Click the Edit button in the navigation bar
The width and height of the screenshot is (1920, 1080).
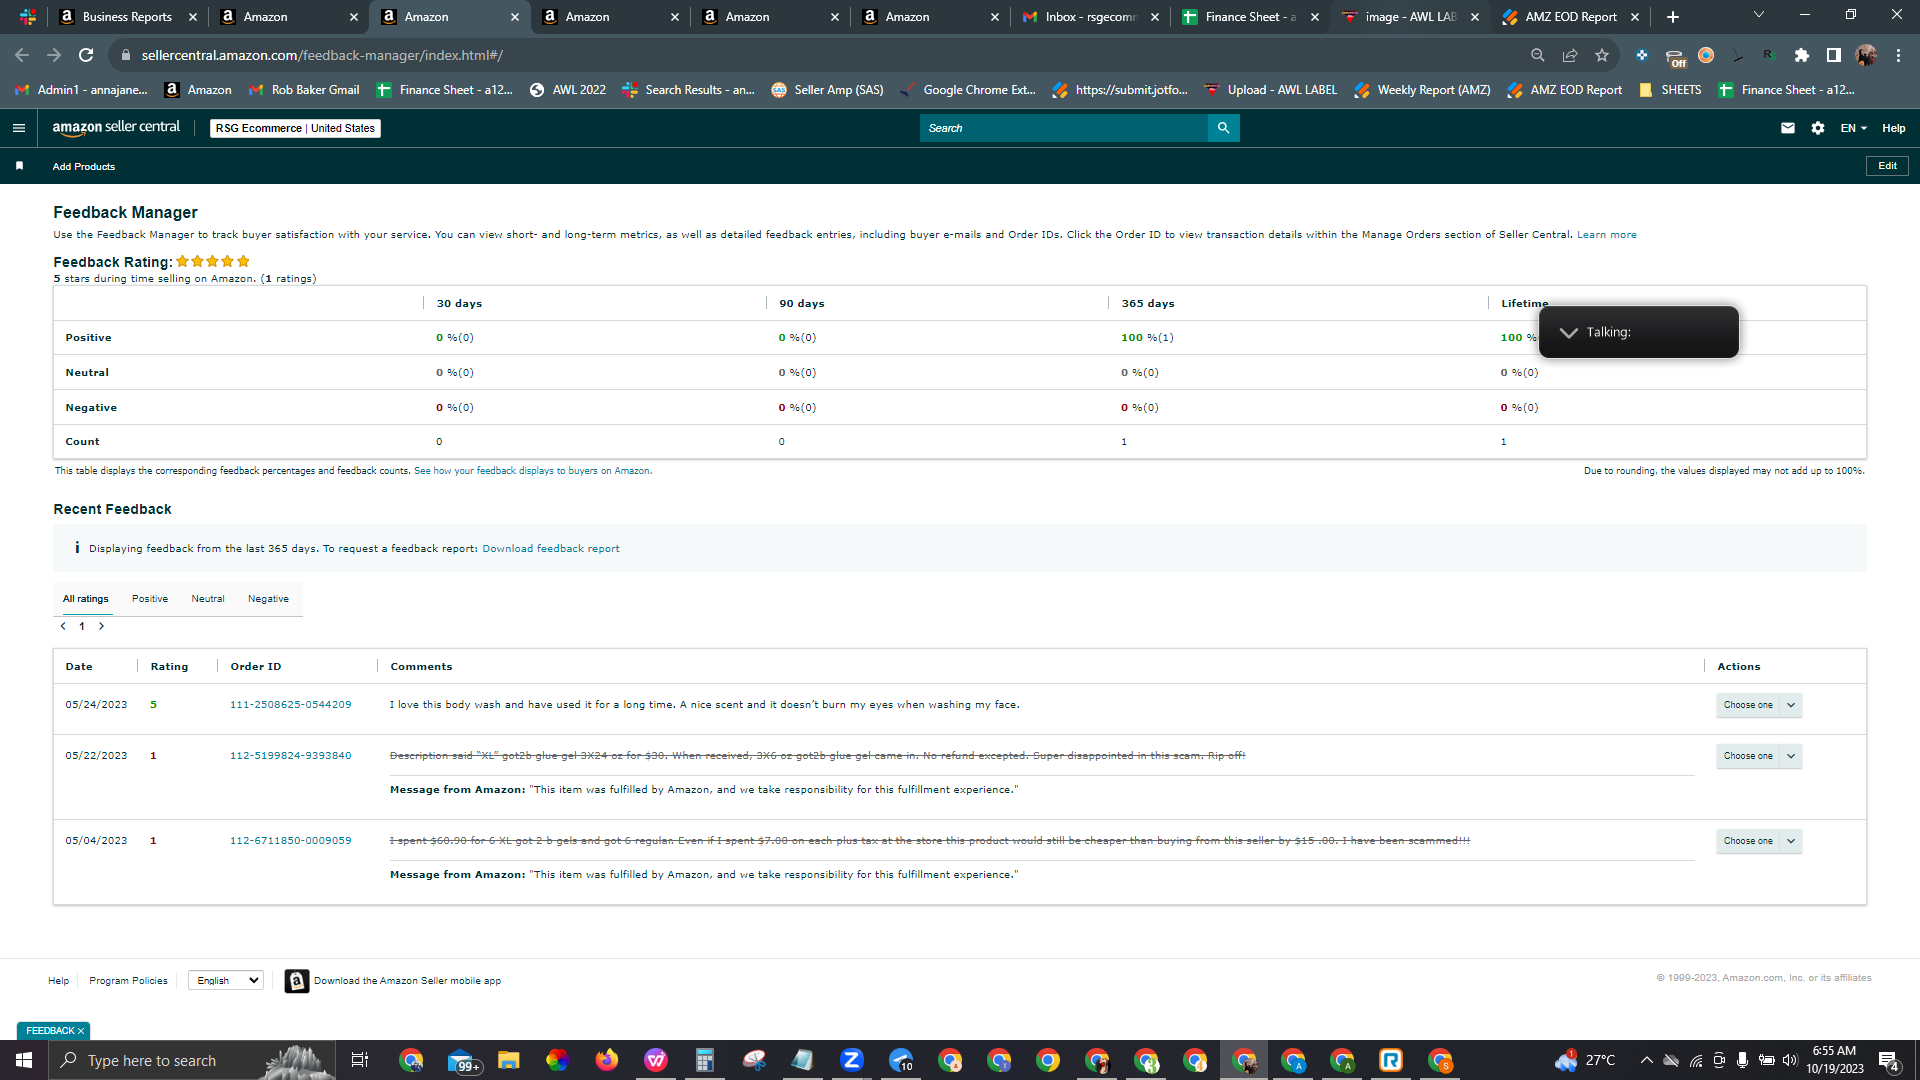tap(1887, 166)
